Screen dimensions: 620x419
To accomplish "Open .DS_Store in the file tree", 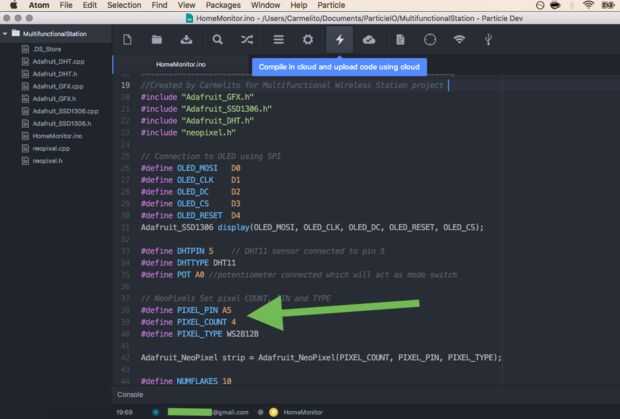I will pyautogui.click(x=47, y=49).
